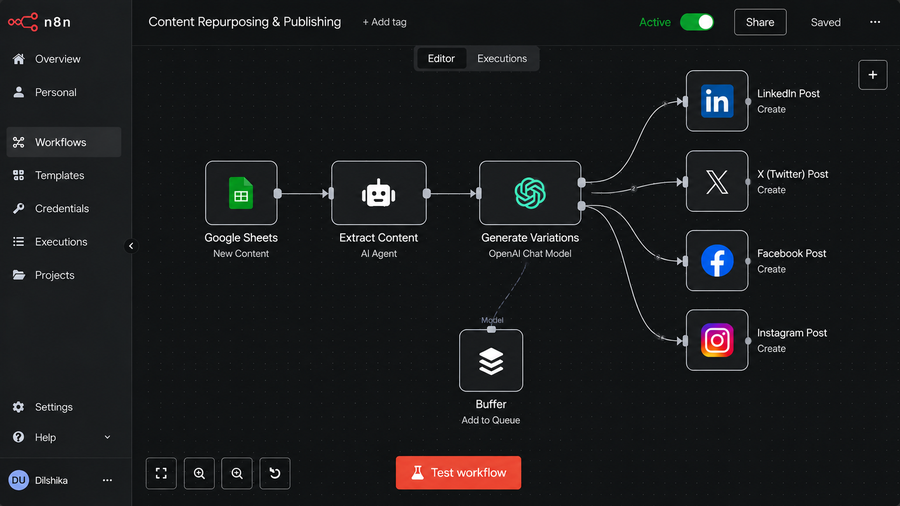
Task: Click the second zoom magnifier button
Action: [x=237, y=473]
